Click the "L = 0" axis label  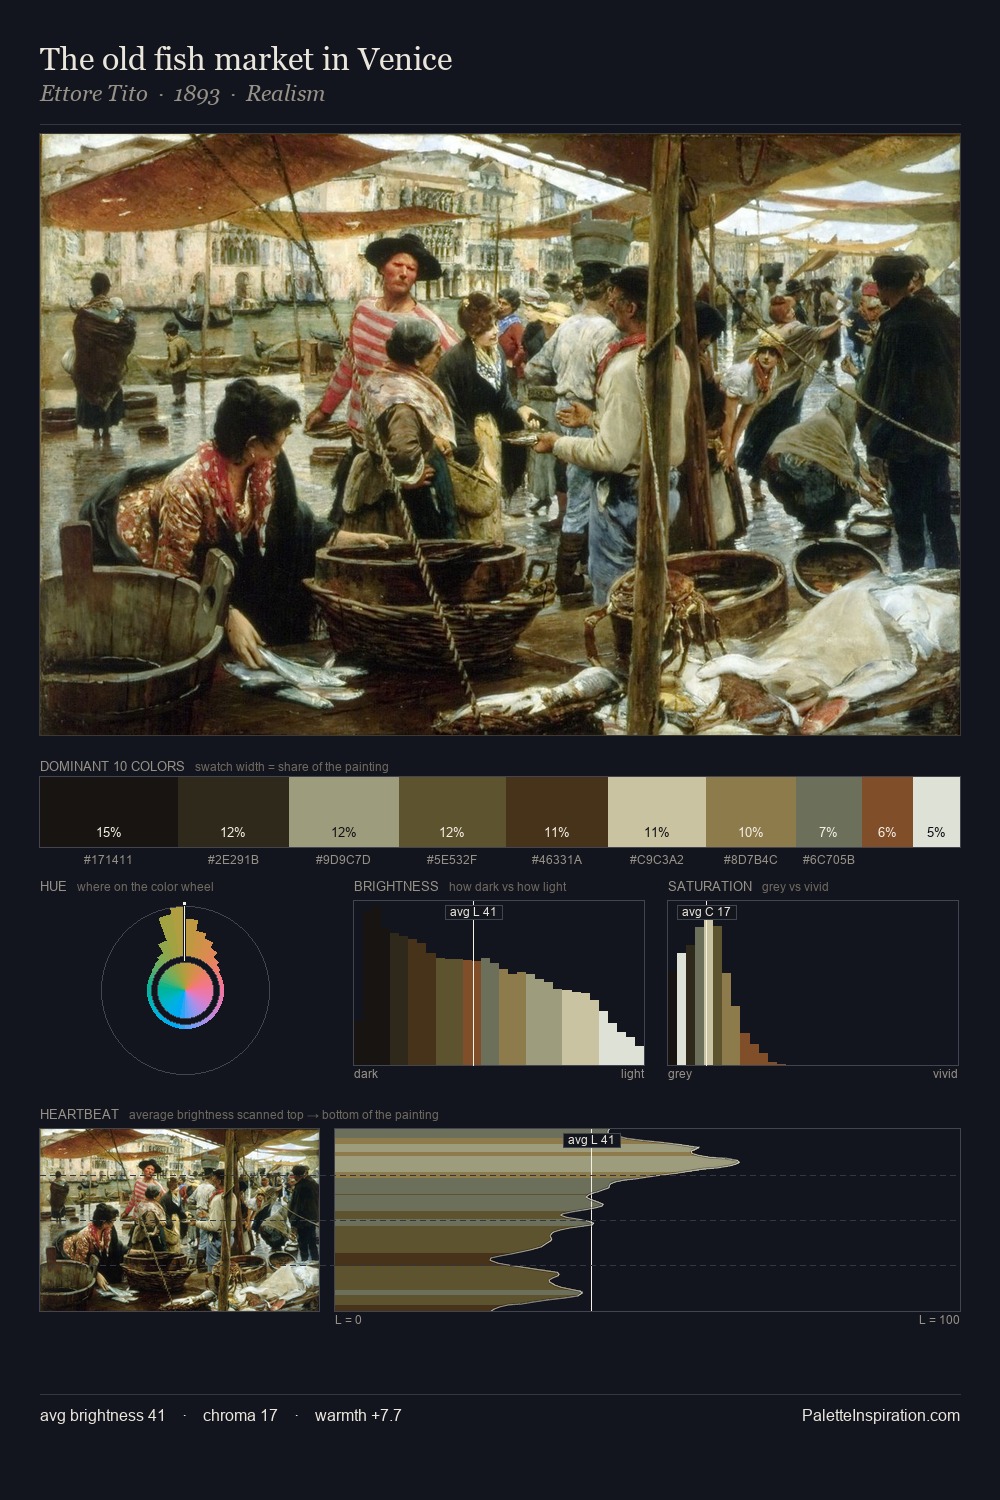tap(348, 1320)
